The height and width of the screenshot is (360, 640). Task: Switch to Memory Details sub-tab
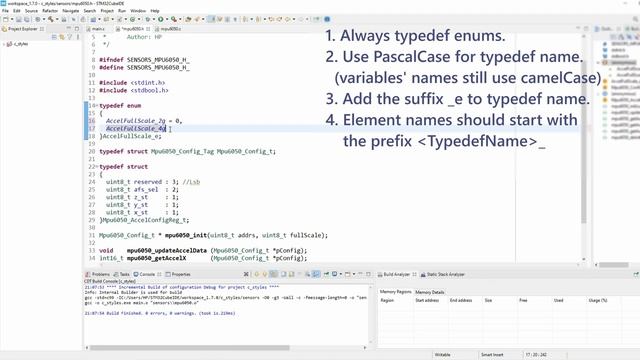click(429, 292)
